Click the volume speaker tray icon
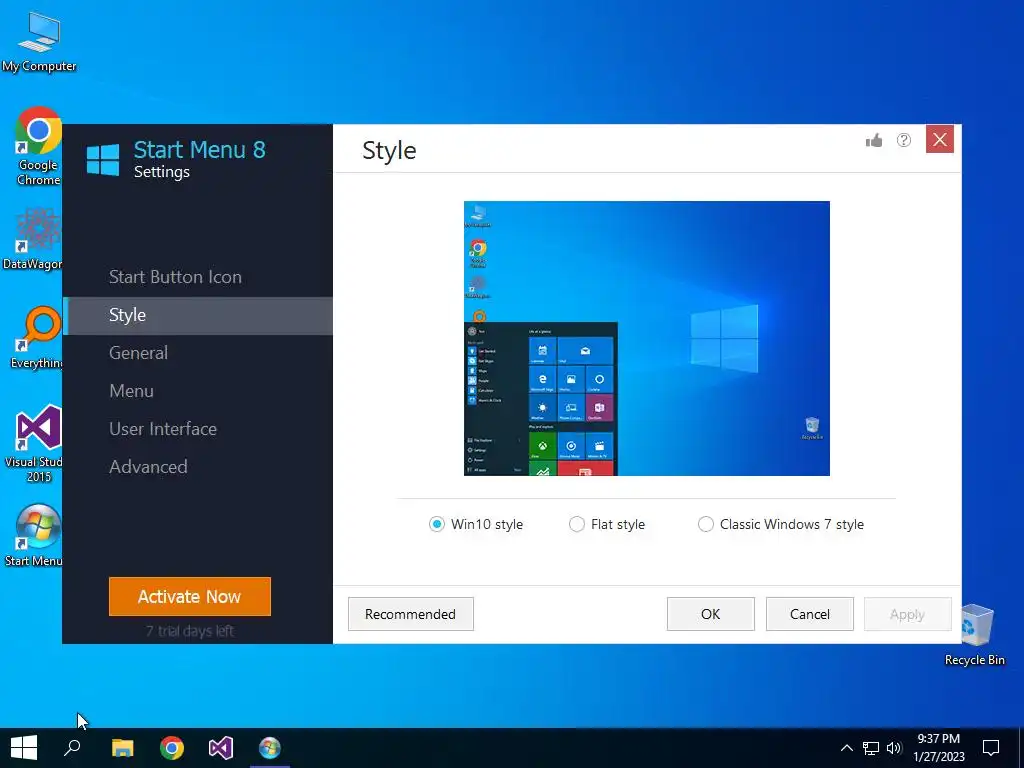1024x768 pixels. [x=894, y=748]
